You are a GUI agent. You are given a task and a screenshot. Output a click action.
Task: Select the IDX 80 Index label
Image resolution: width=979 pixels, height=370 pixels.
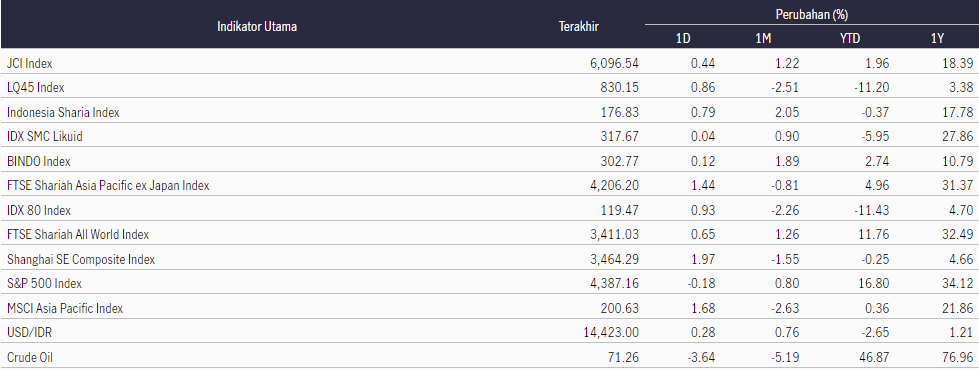tap(39, 210)
